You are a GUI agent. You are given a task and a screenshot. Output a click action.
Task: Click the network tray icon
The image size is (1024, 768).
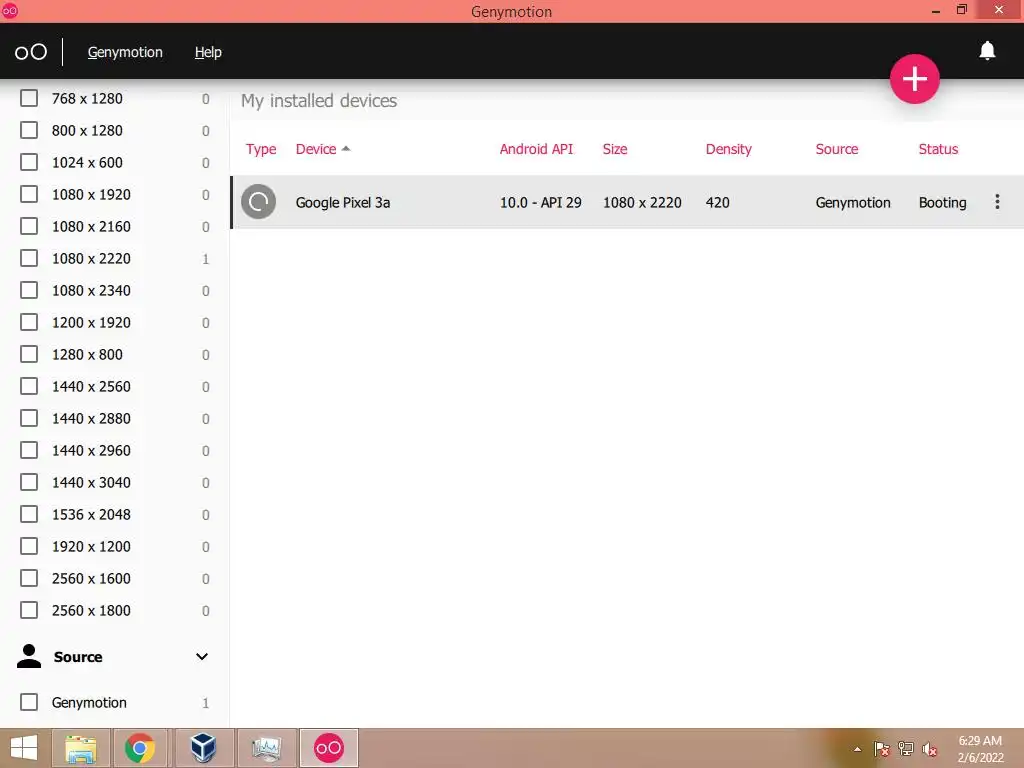(906, 749)
